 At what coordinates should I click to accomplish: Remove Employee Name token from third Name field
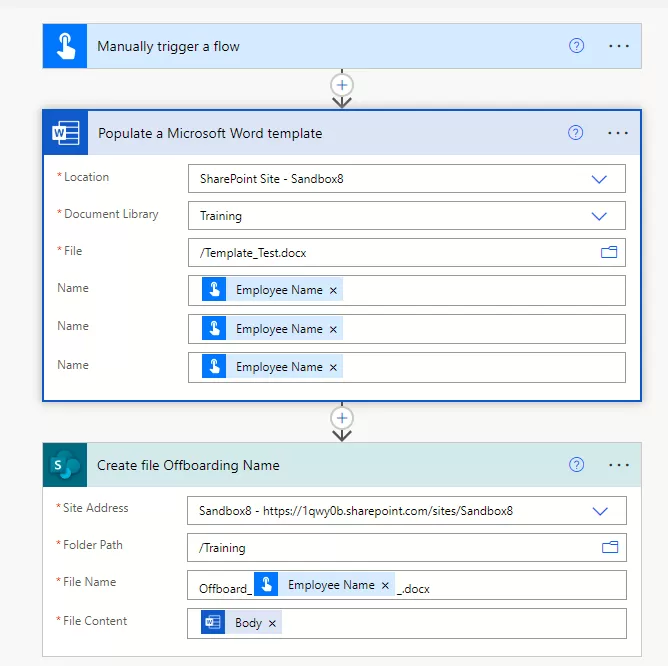click(x=334, y=367)
